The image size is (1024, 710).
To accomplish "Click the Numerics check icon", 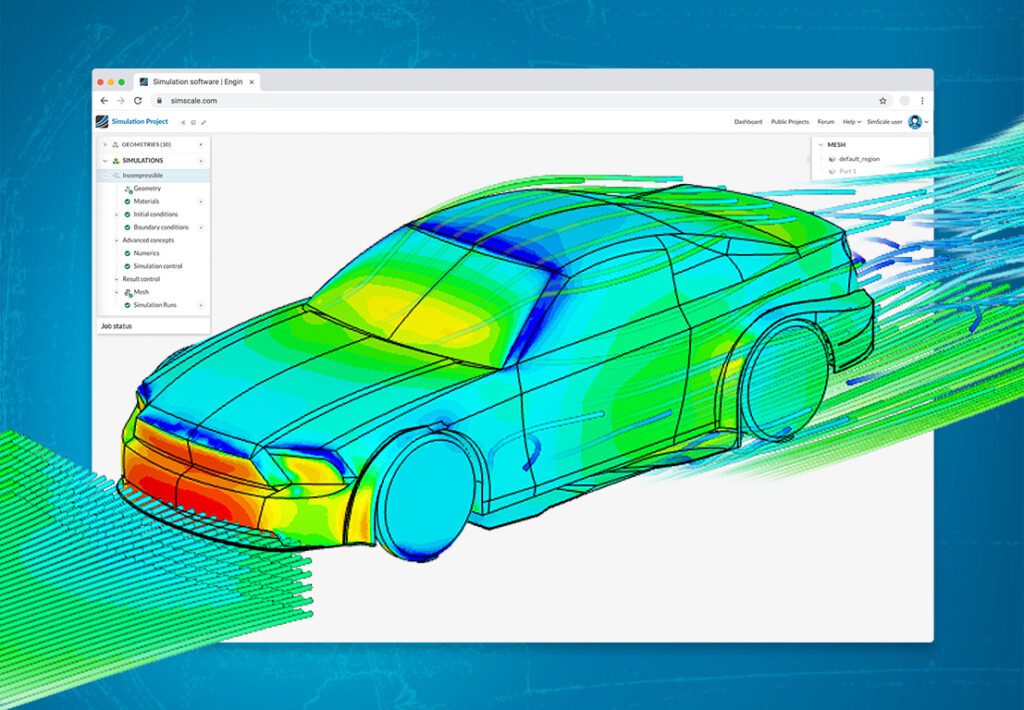I will click(127, 253).
